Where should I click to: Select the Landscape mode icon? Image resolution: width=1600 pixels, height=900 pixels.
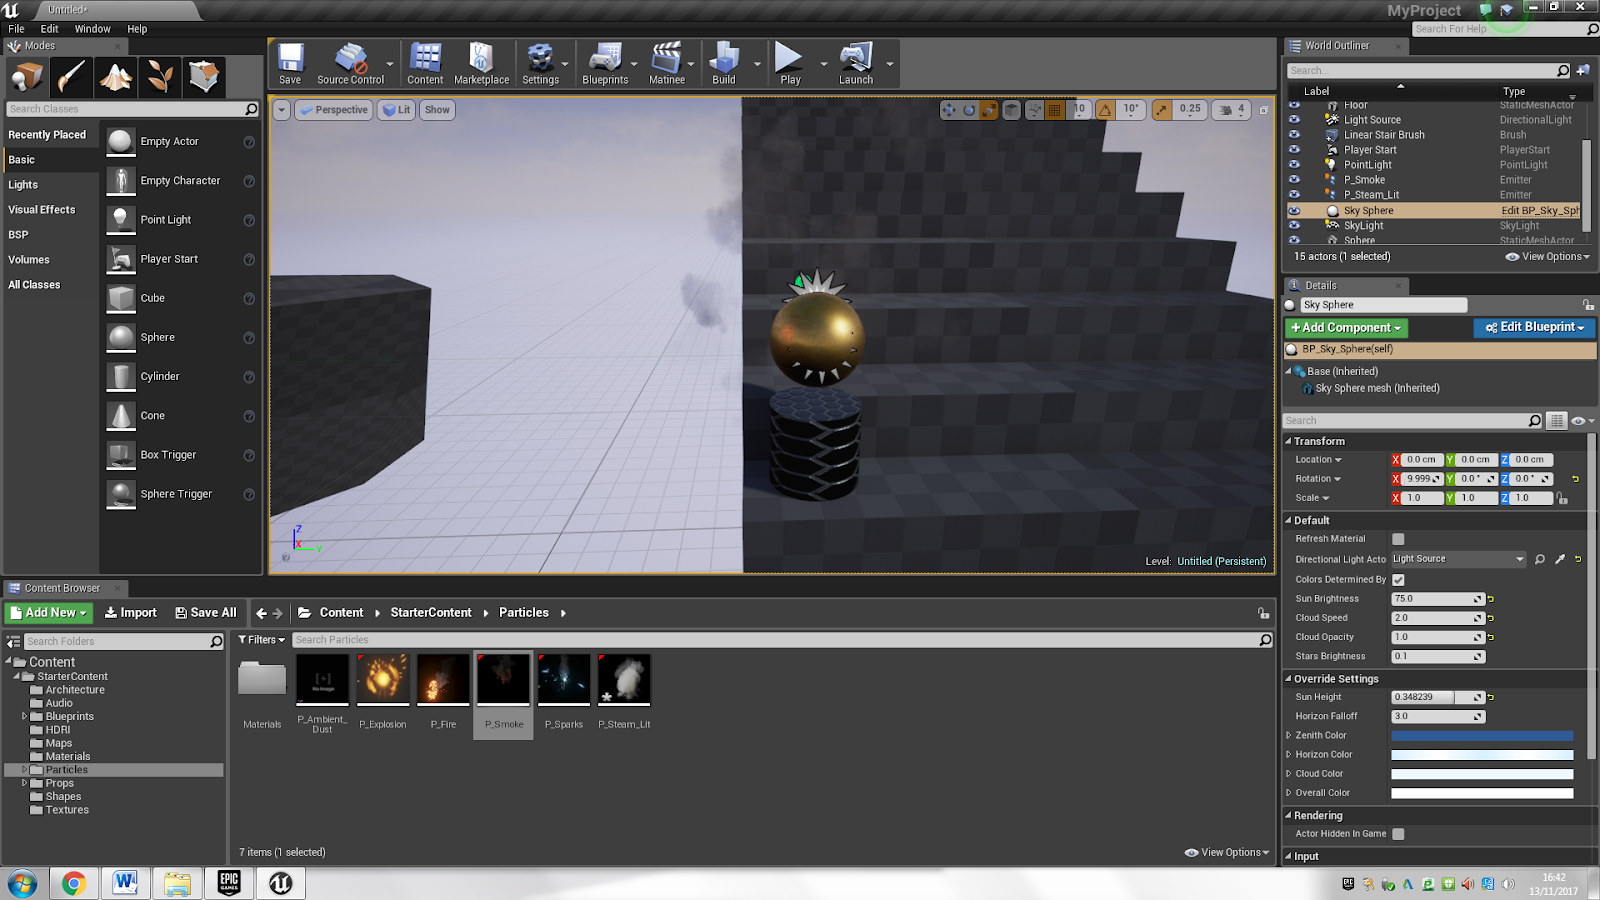(x=116, y=76)
